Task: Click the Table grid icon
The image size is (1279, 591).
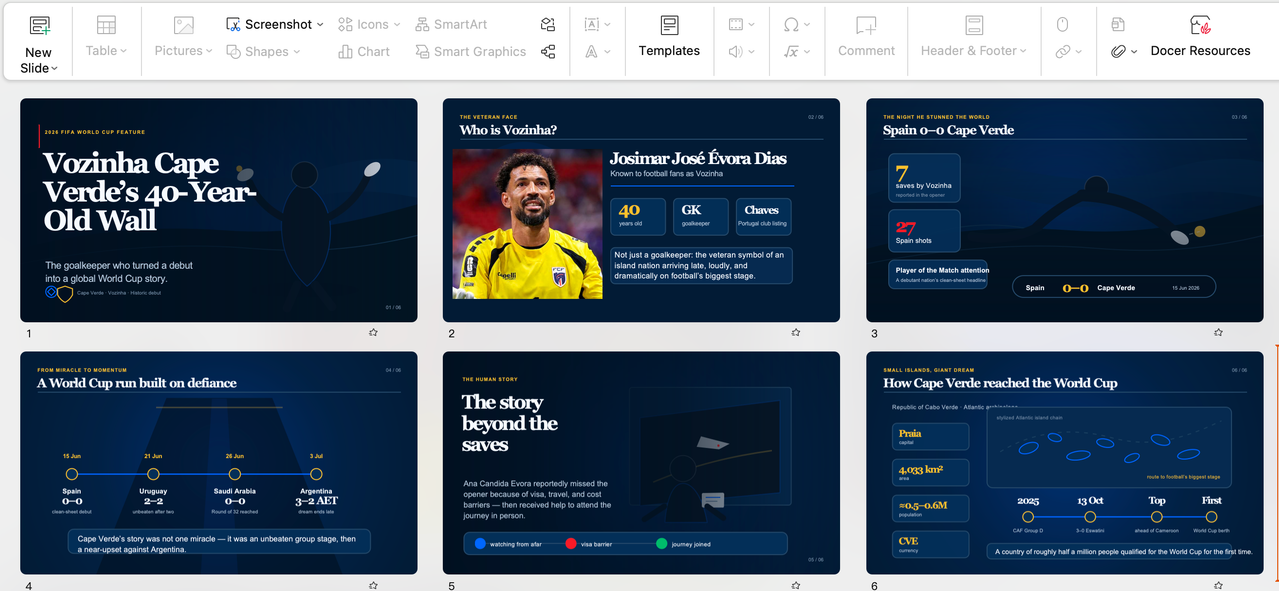Action: (x=106, y=25)
